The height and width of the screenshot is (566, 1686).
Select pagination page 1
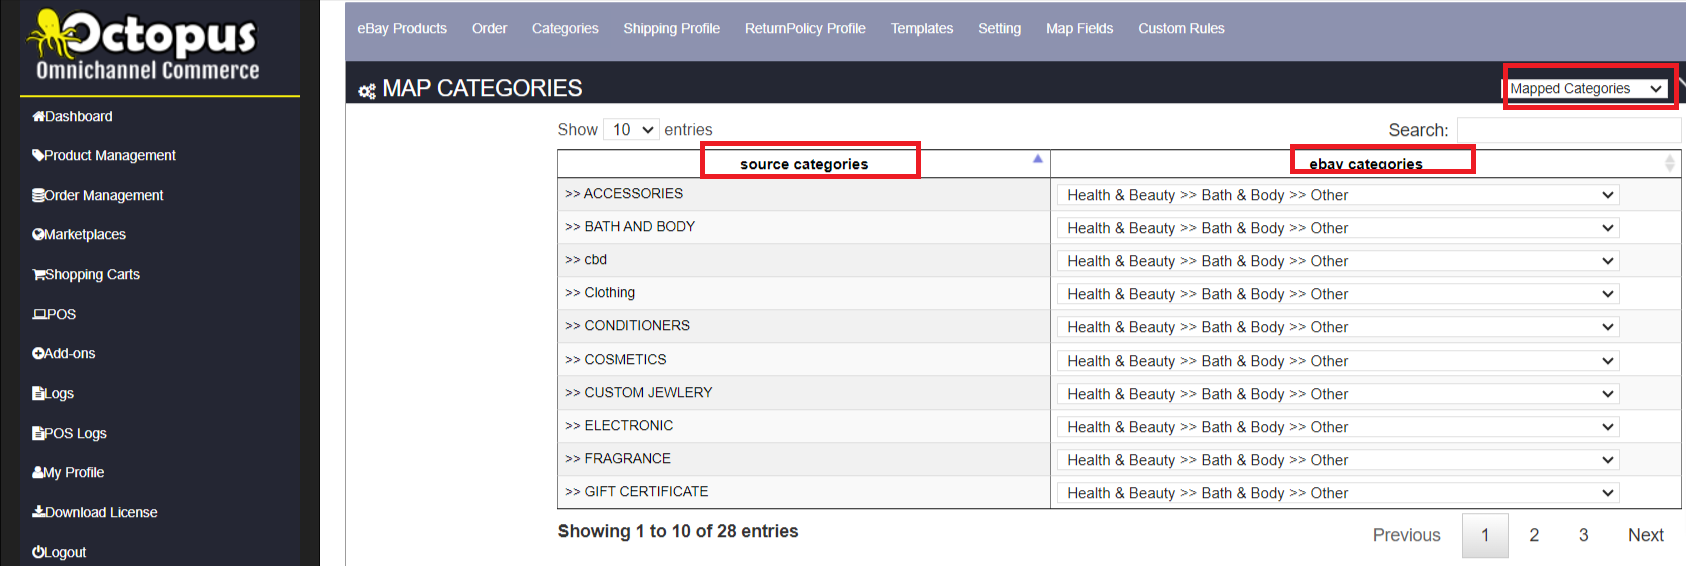pyautogui.click(x=1485, y=535)
